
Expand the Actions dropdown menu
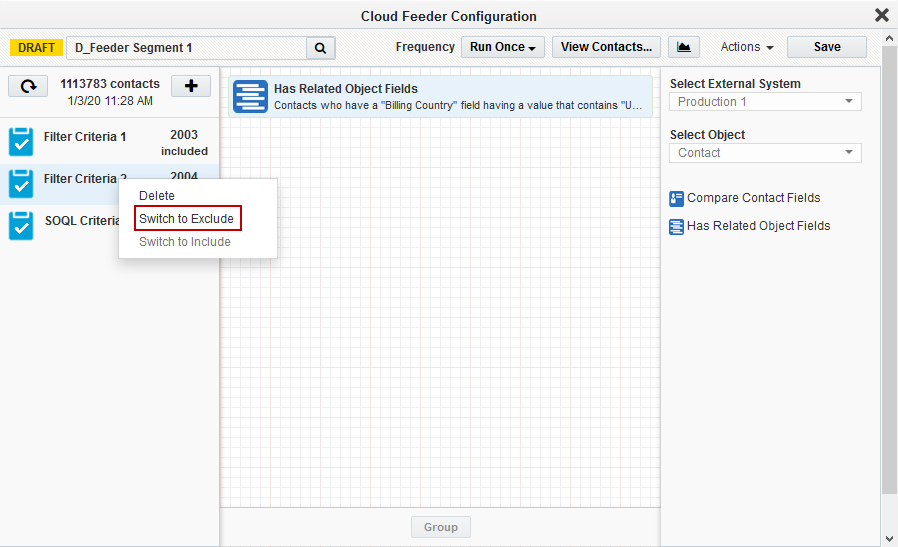[x=747, y=47]
